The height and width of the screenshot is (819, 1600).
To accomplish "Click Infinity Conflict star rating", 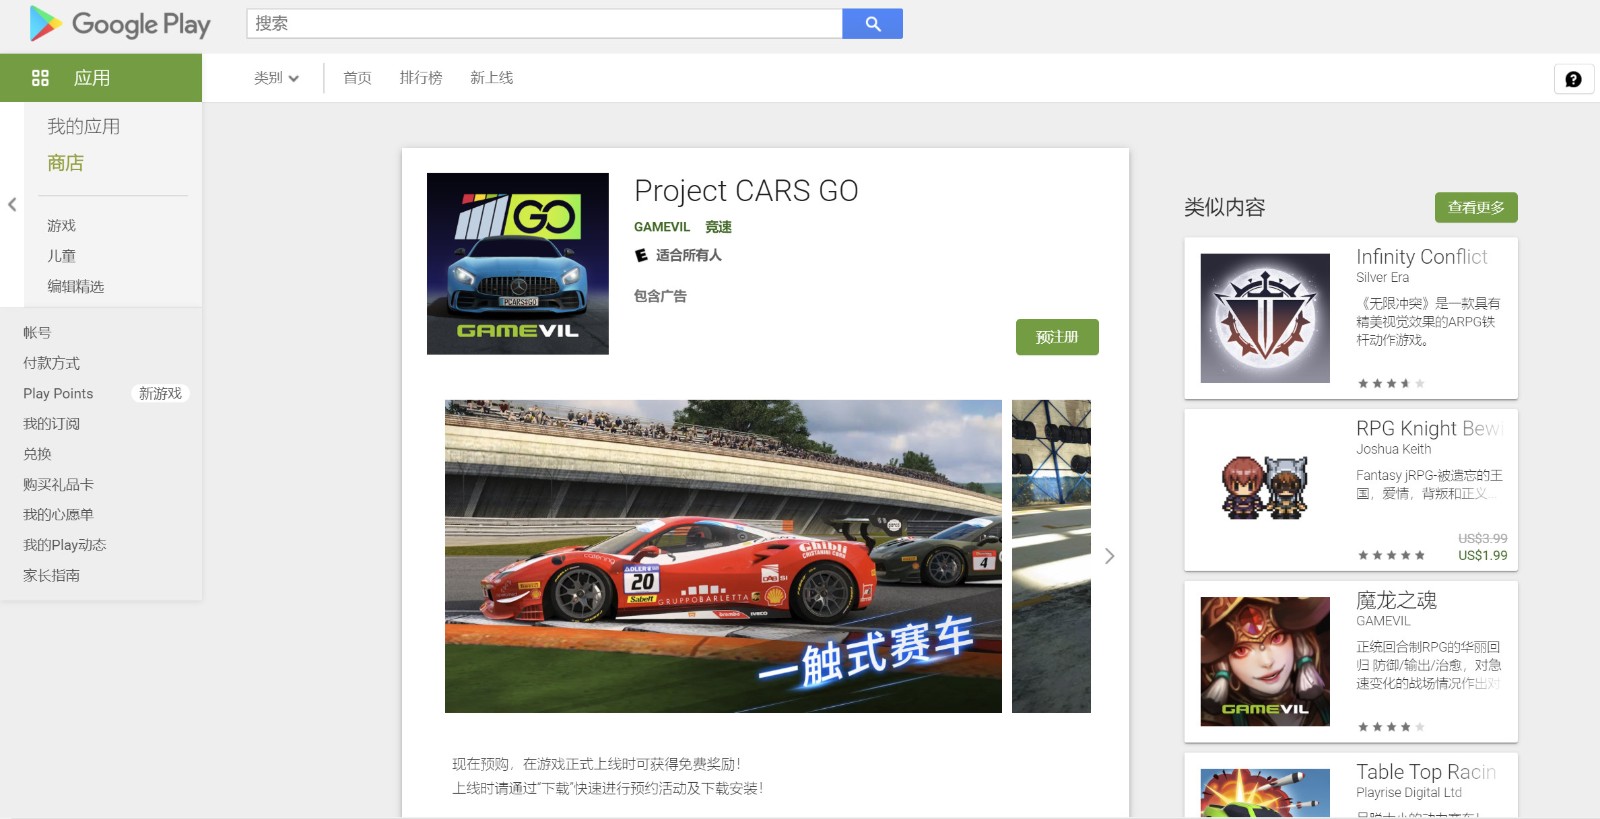I will pos(1391,384).
